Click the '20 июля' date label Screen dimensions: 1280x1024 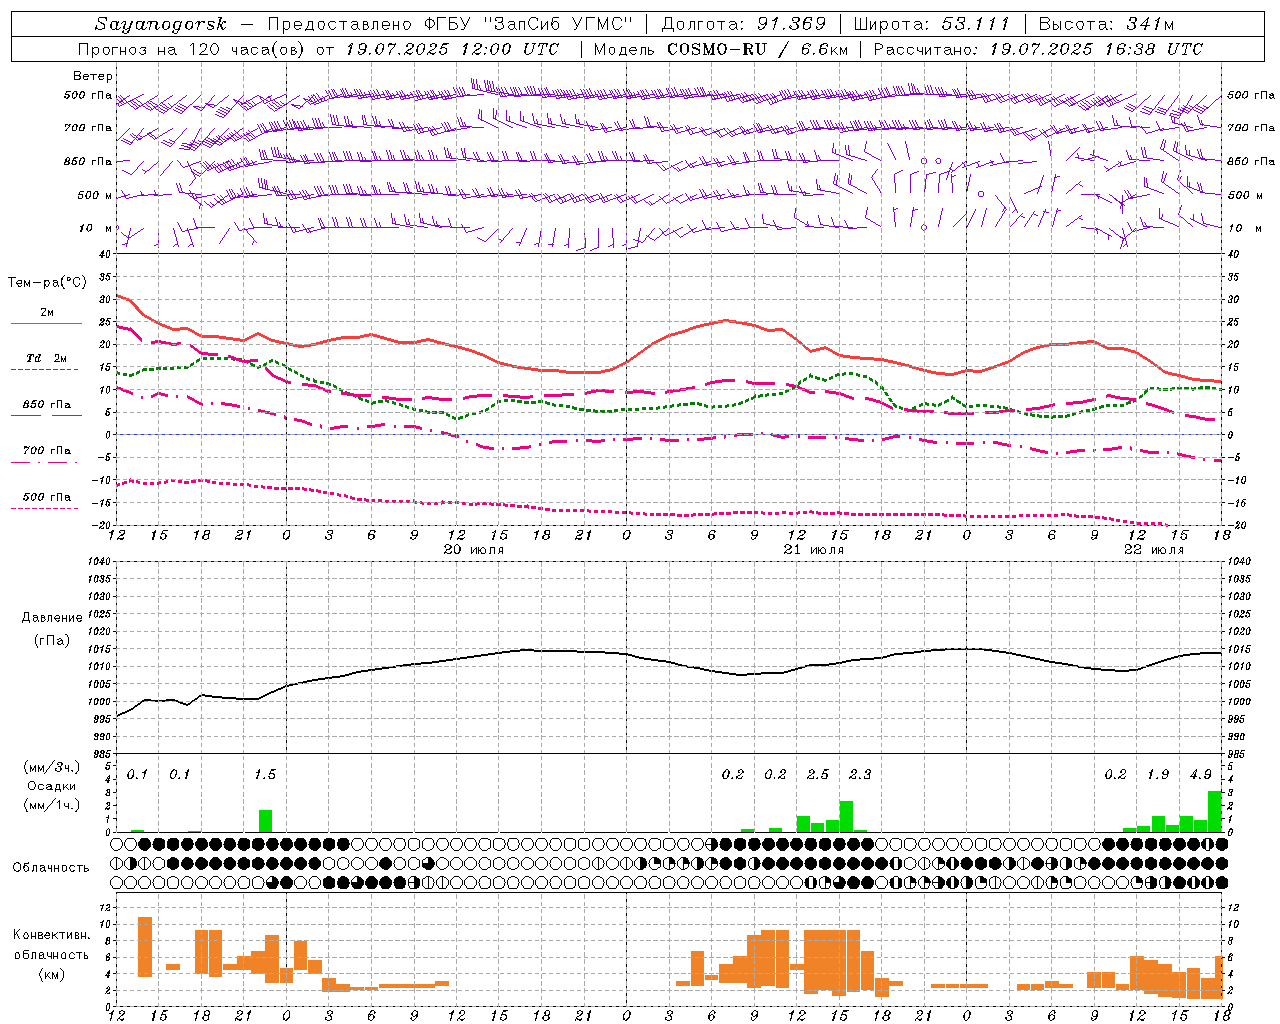[473, 550]
